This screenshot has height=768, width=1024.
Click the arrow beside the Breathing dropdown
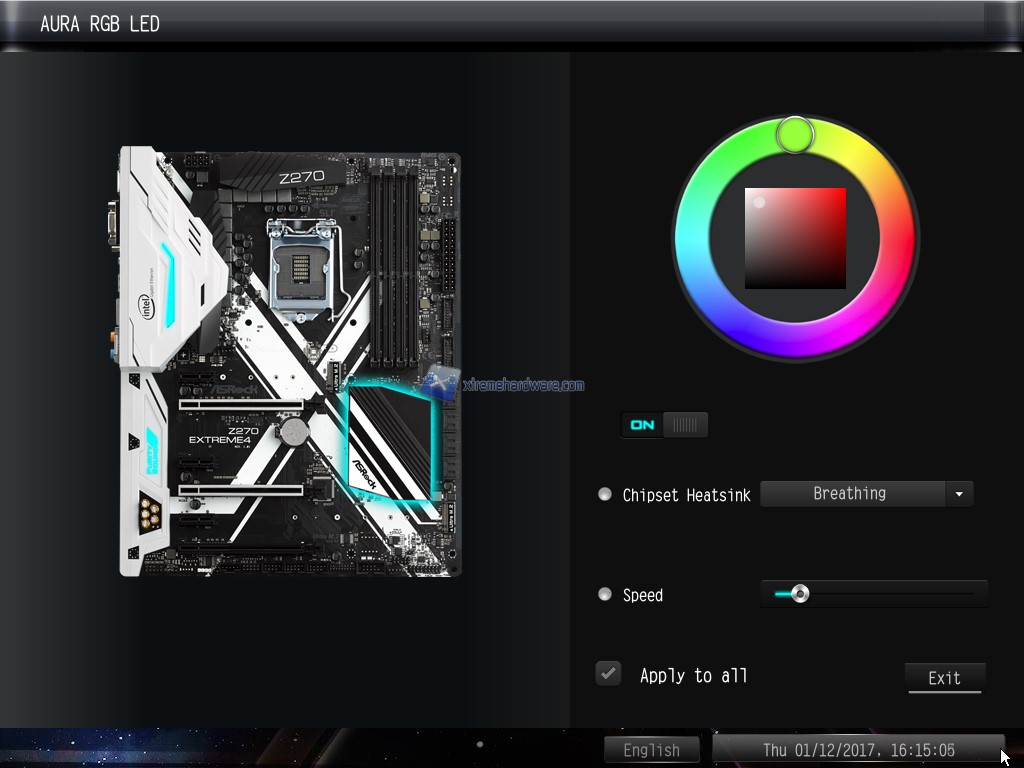959,494
